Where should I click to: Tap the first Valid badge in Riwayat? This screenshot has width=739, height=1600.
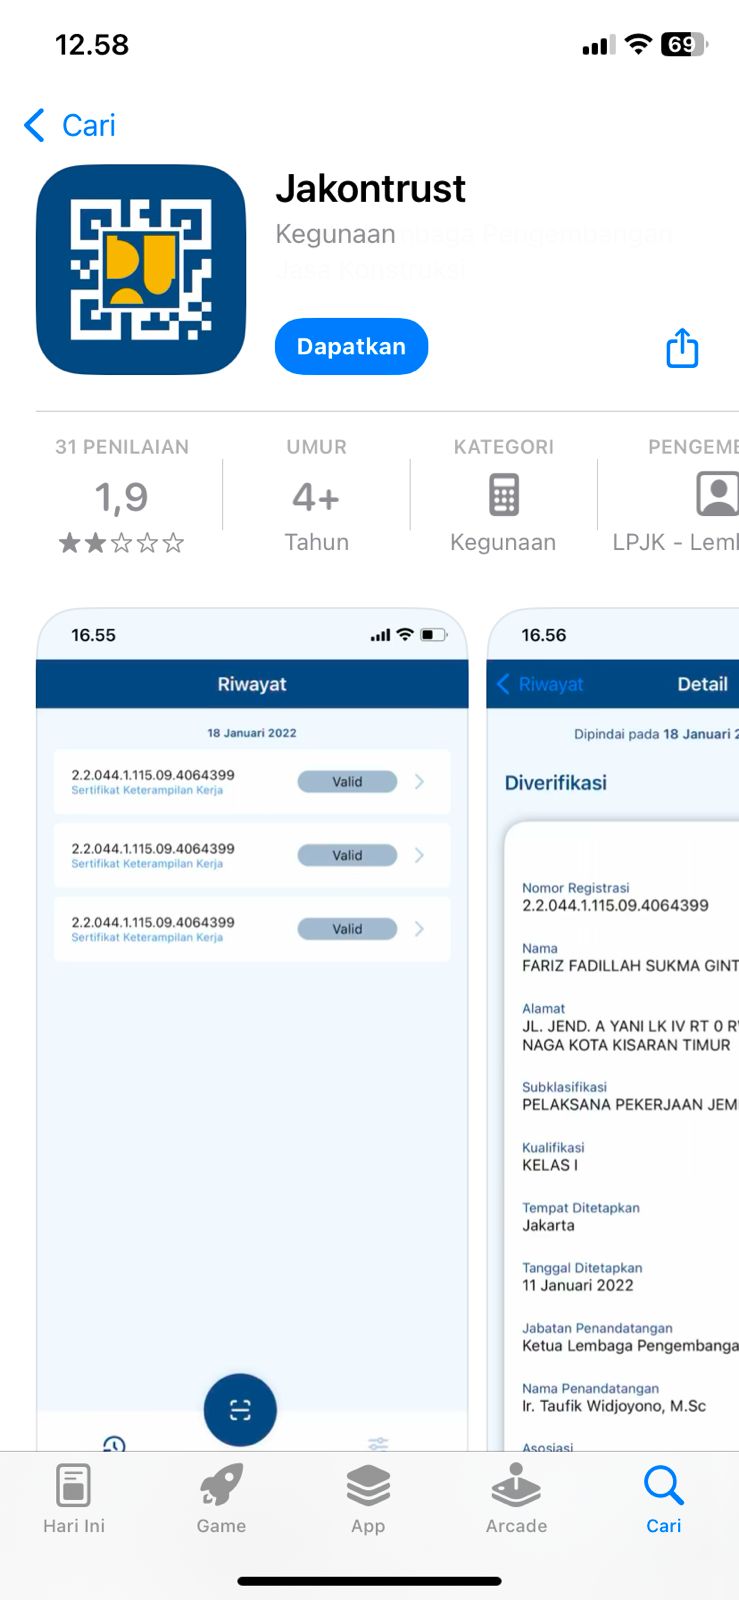(x=347, y=782)
